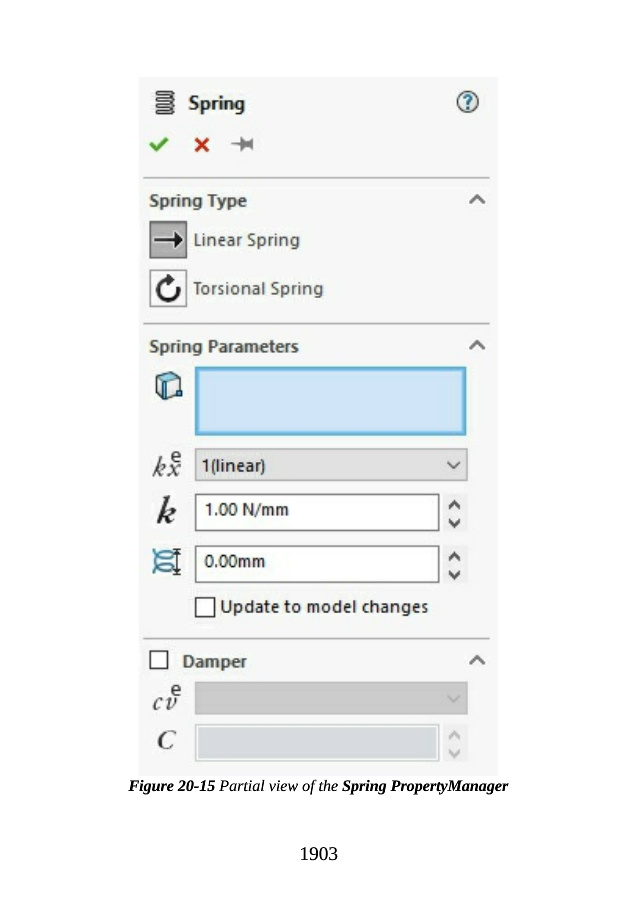Select the Torsional Spring rotate icon
The width and height of the screenshot is (636, 900).
point(168,288)
